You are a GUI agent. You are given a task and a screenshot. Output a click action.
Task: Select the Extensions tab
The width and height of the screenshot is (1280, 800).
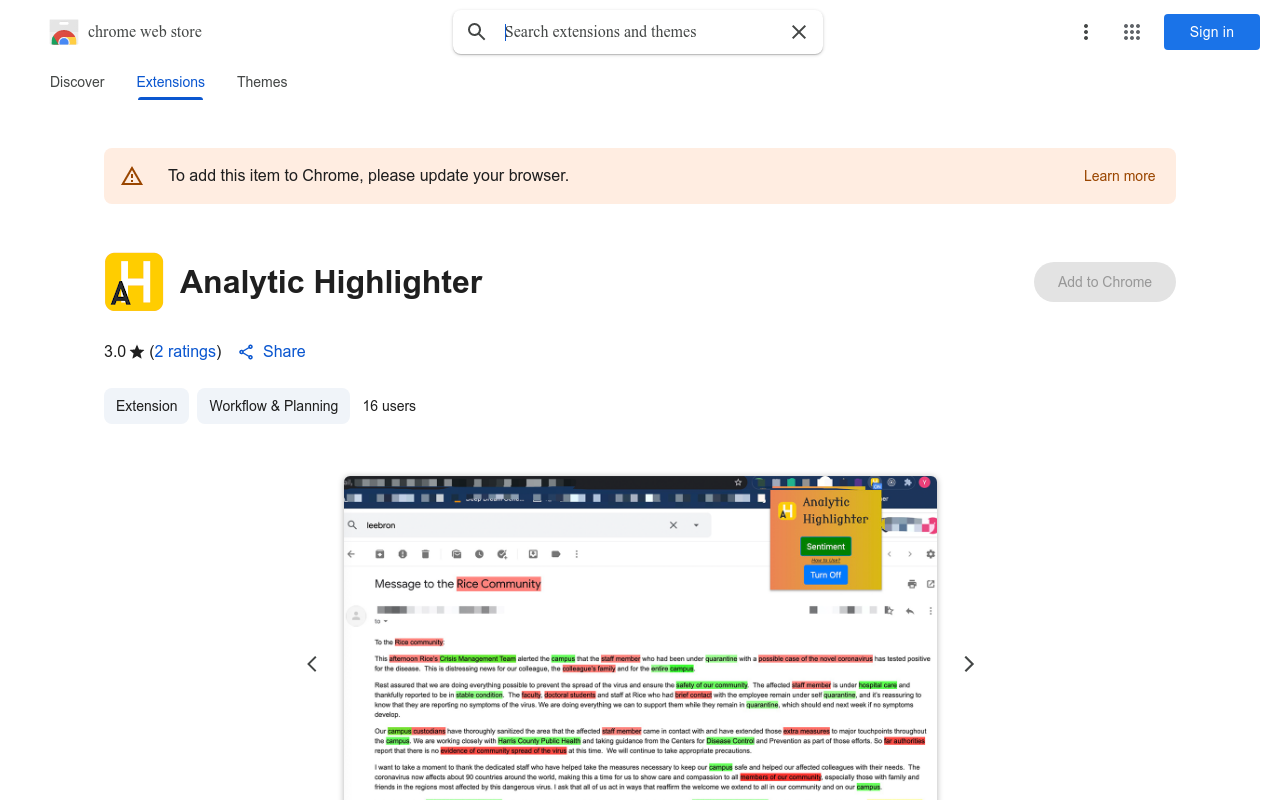(171, 82)
